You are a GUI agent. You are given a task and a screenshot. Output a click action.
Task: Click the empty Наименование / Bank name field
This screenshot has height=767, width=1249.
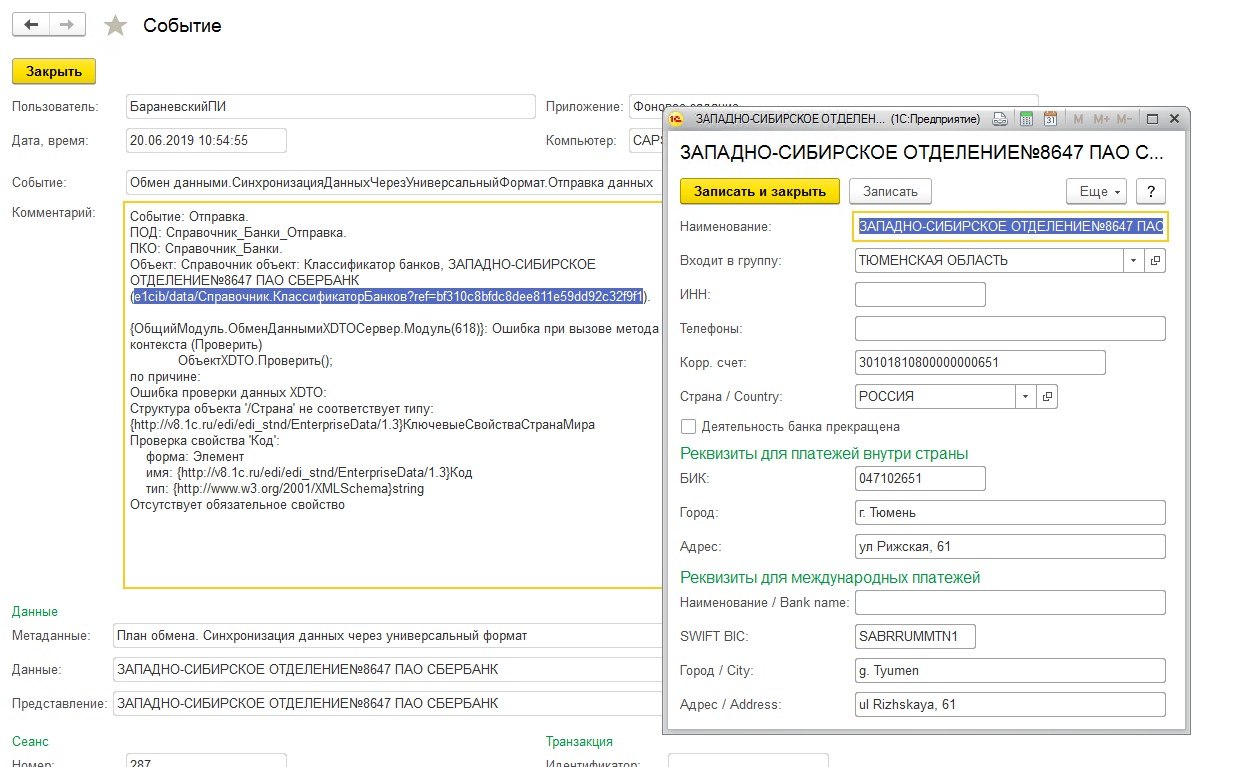1011,602
